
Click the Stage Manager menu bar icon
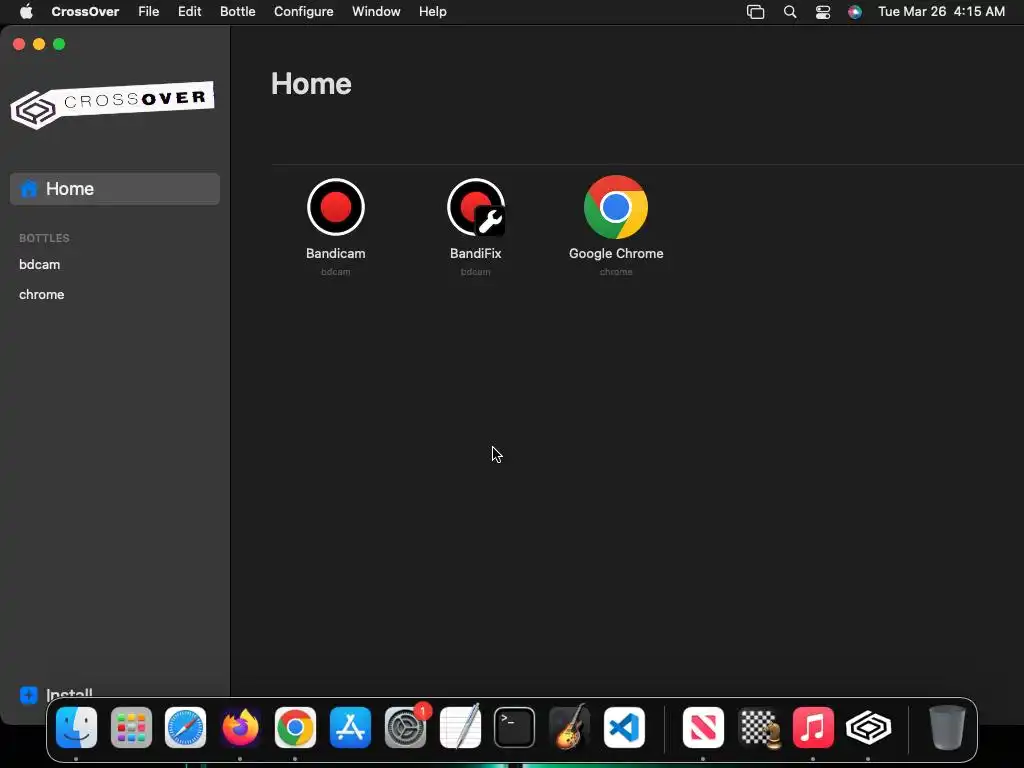pos(756,12)
